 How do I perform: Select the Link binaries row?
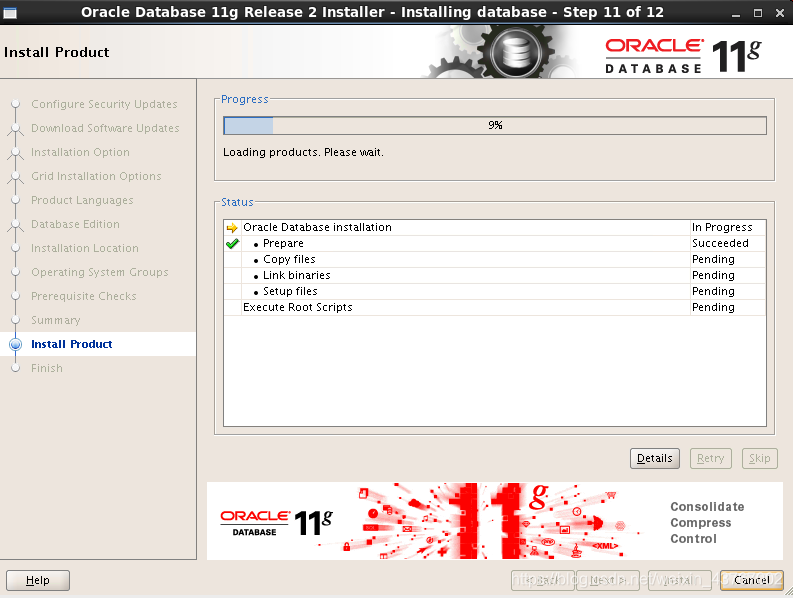[x=495, y=275]
